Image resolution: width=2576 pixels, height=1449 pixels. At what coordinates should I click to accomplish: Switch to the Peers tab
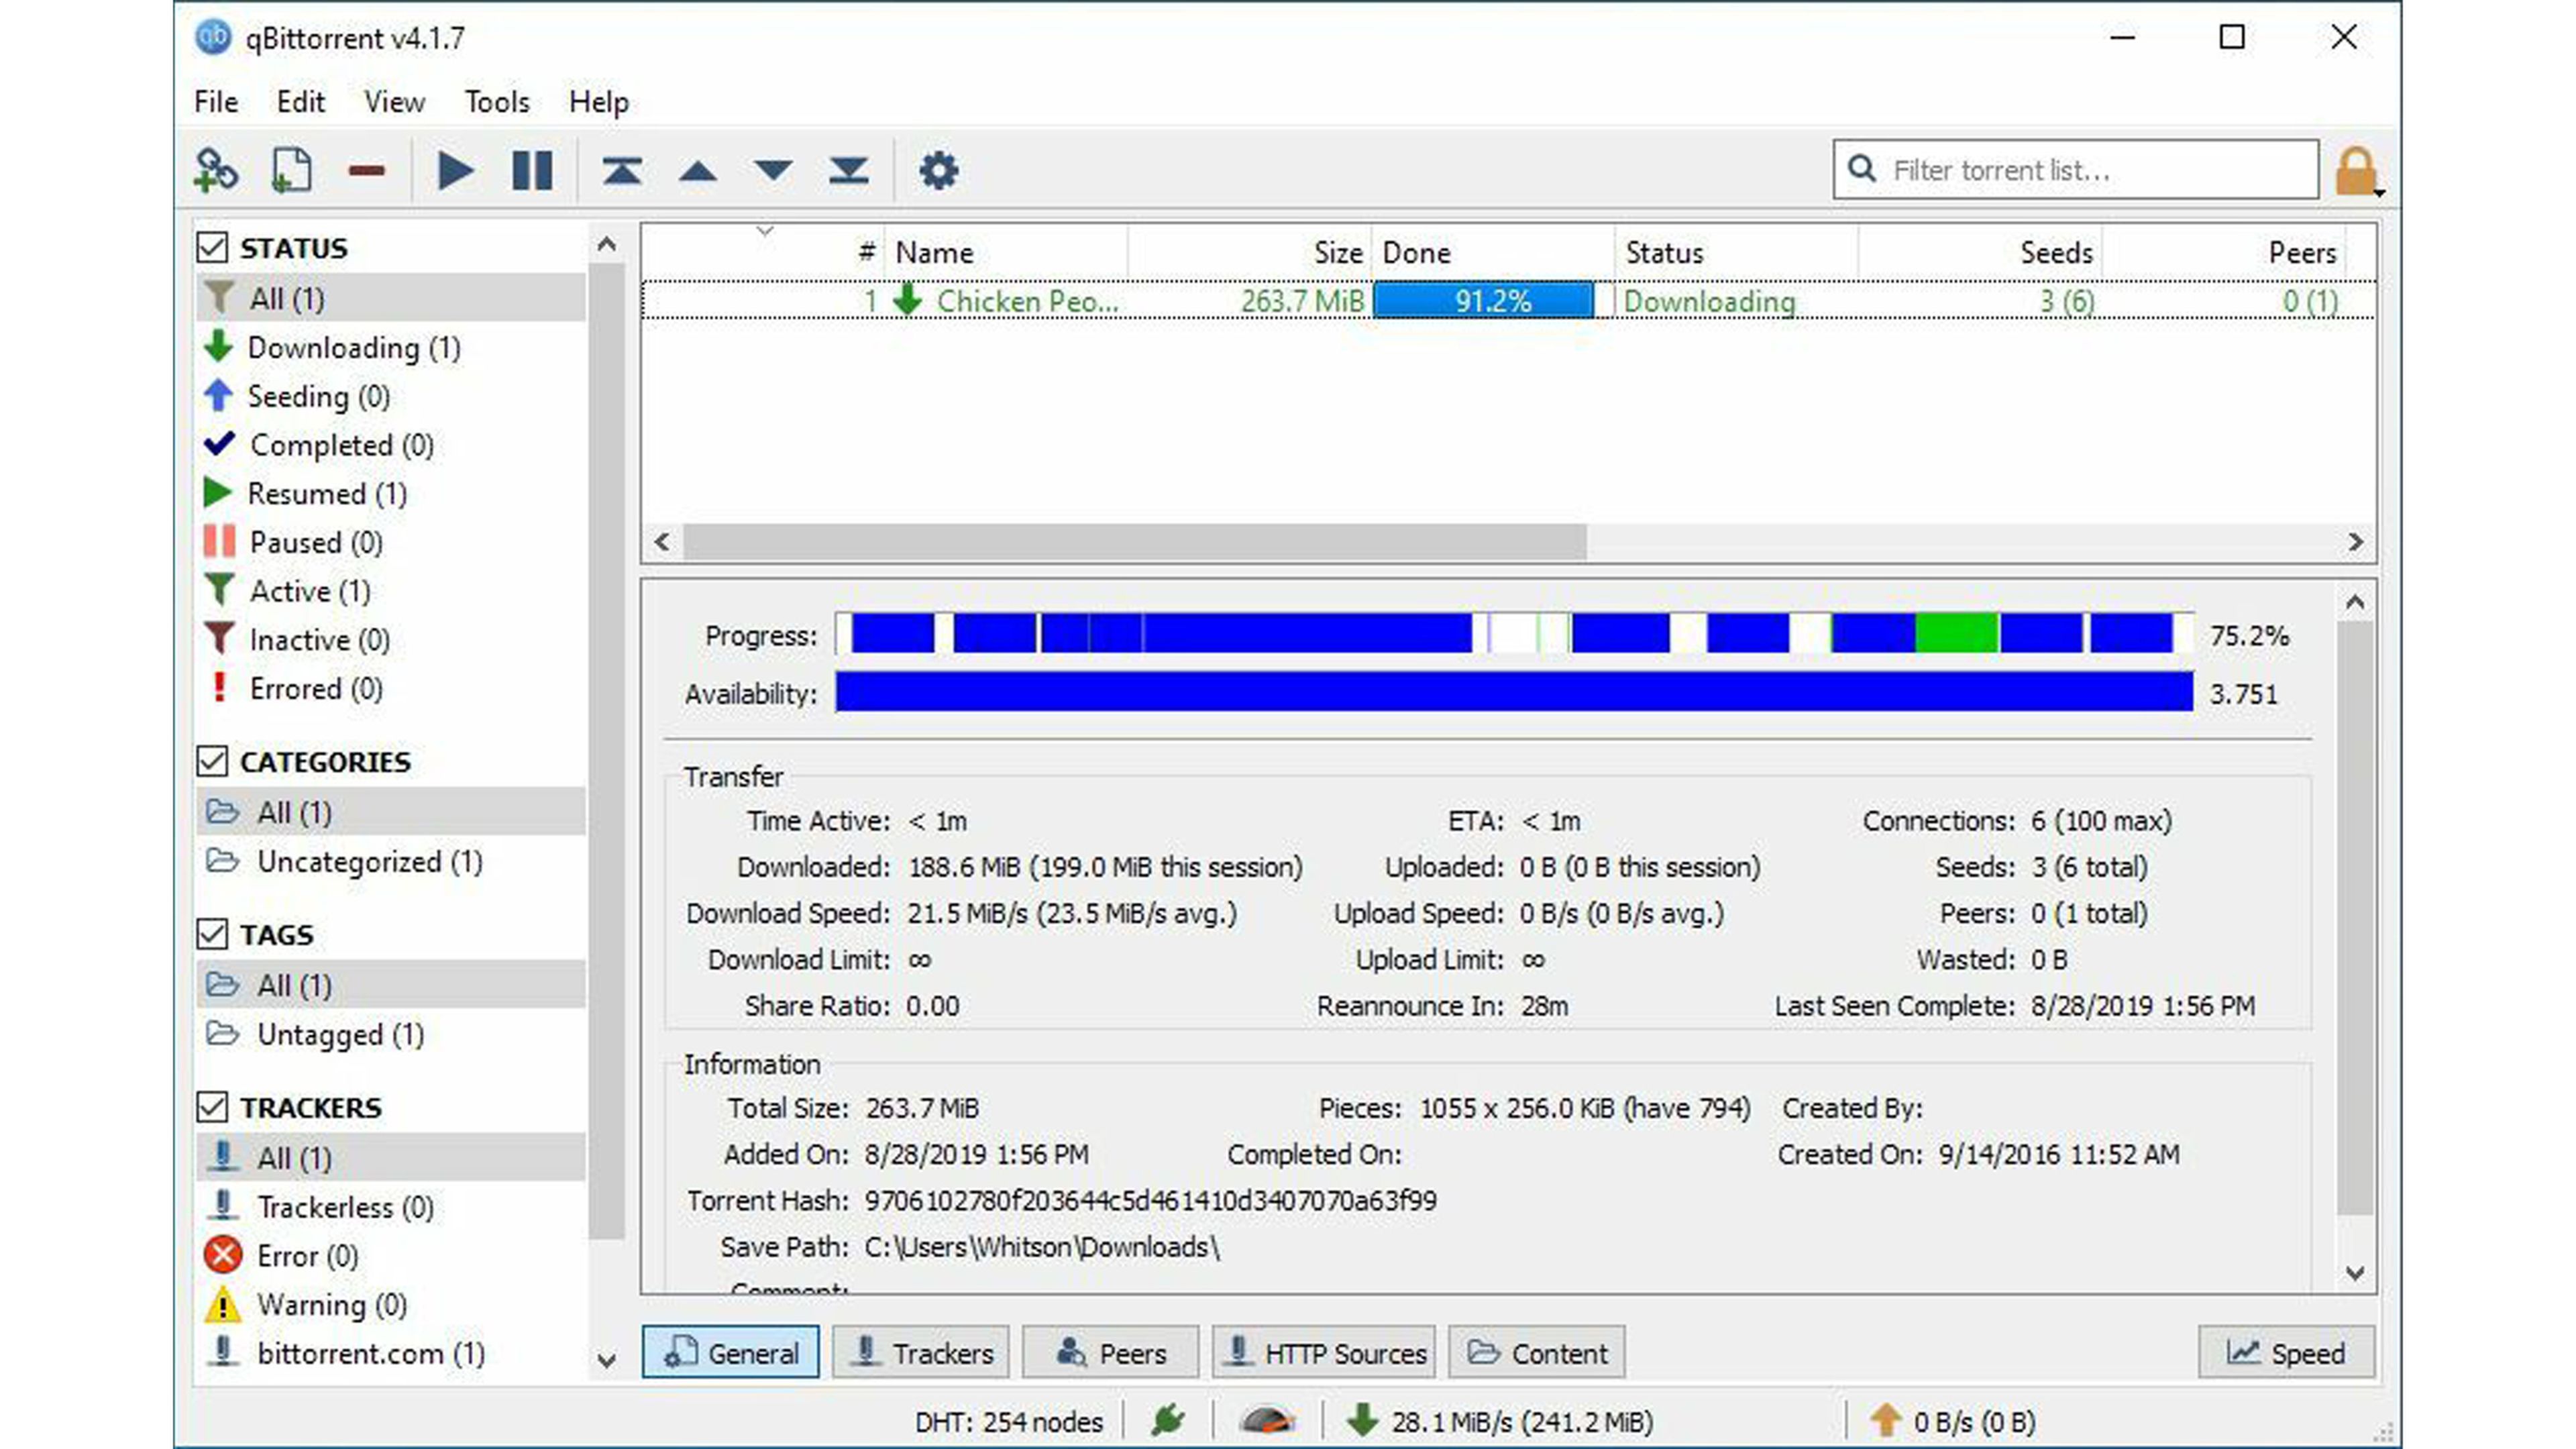point(1111,1353)
